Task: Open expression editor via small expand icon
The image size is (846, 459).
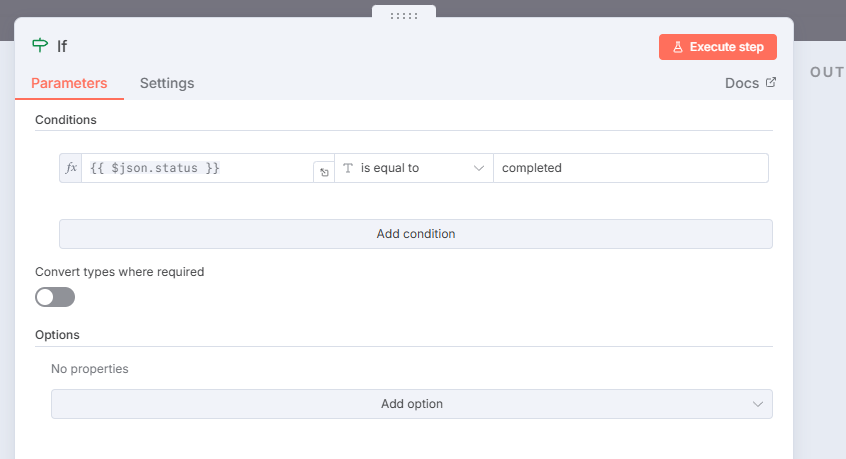Action: point(324,172)
